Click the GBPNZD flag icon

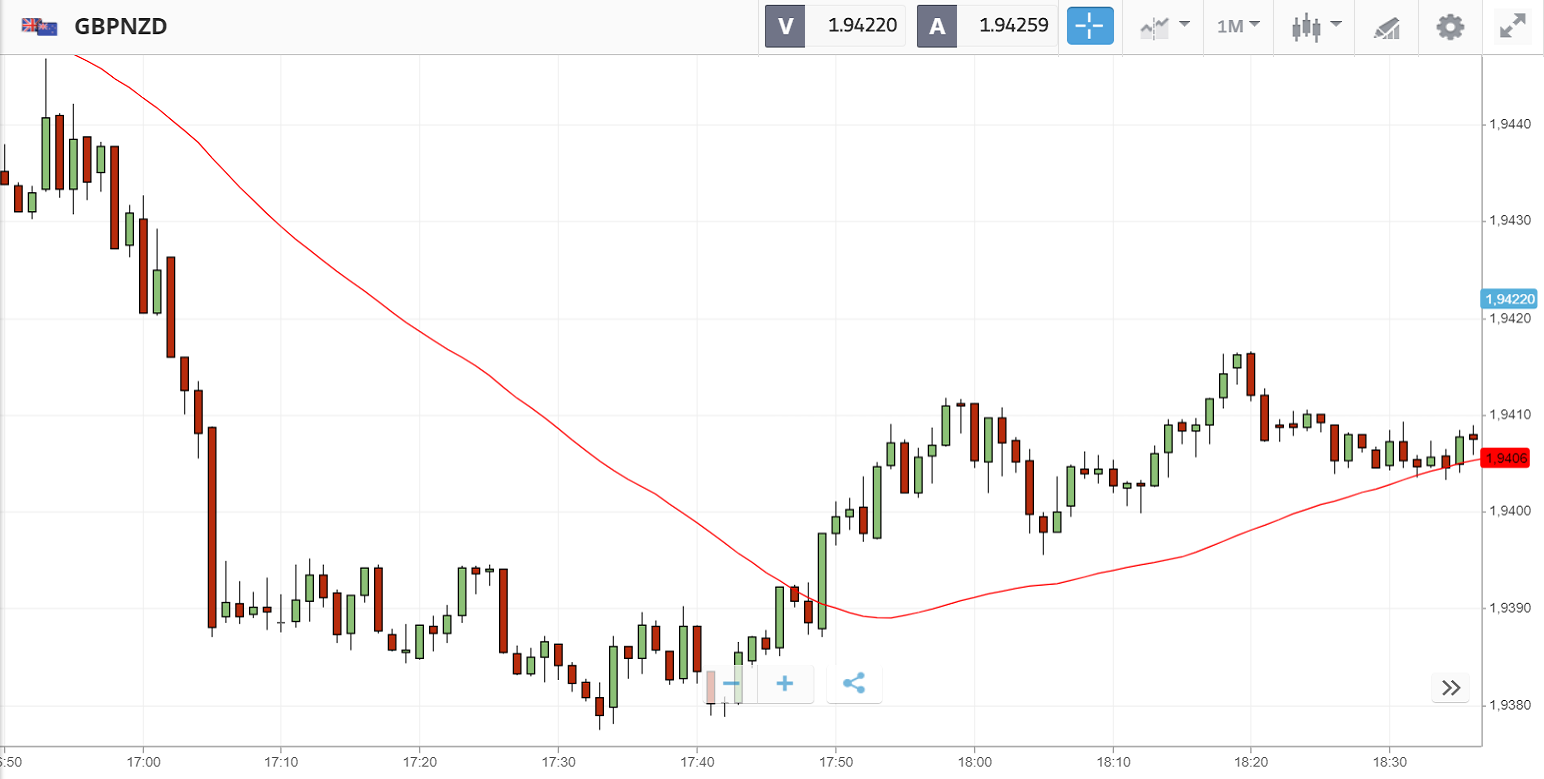pyautogui.click(x=40, y=27)
